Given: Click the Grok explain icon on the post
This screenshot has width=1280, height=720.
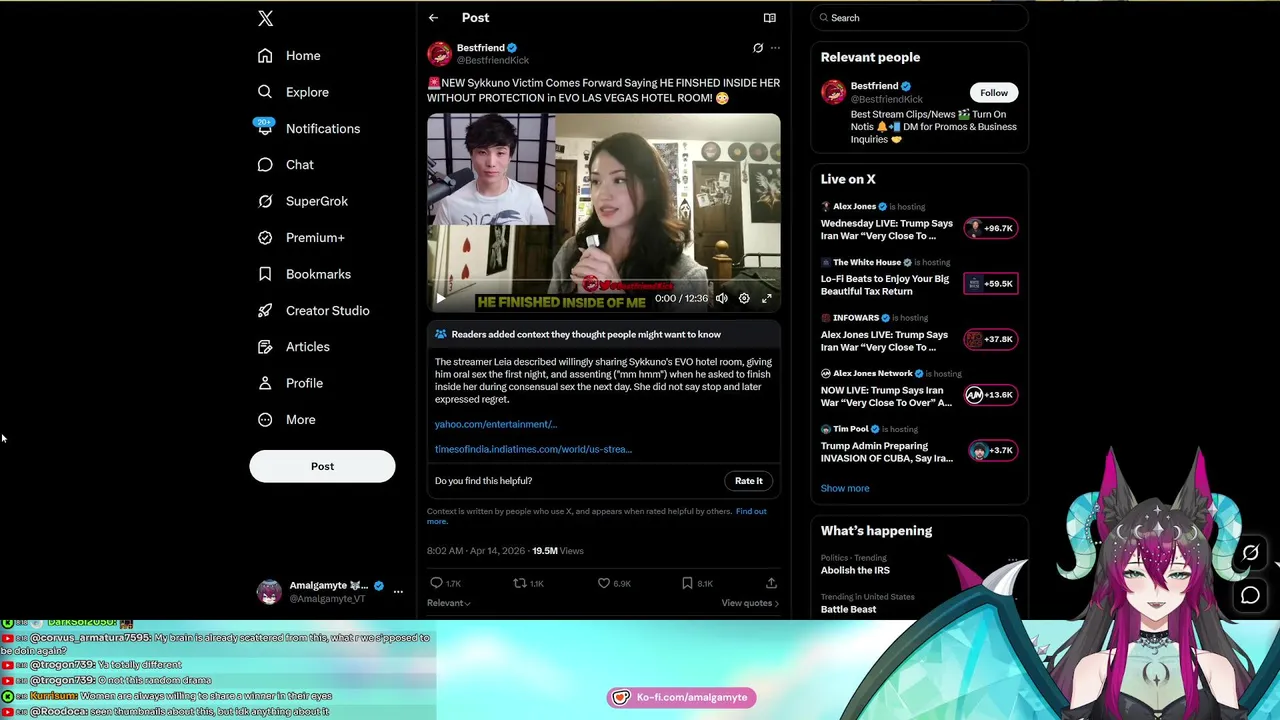Looking at the screenshot, I should (x=758, y=48).
